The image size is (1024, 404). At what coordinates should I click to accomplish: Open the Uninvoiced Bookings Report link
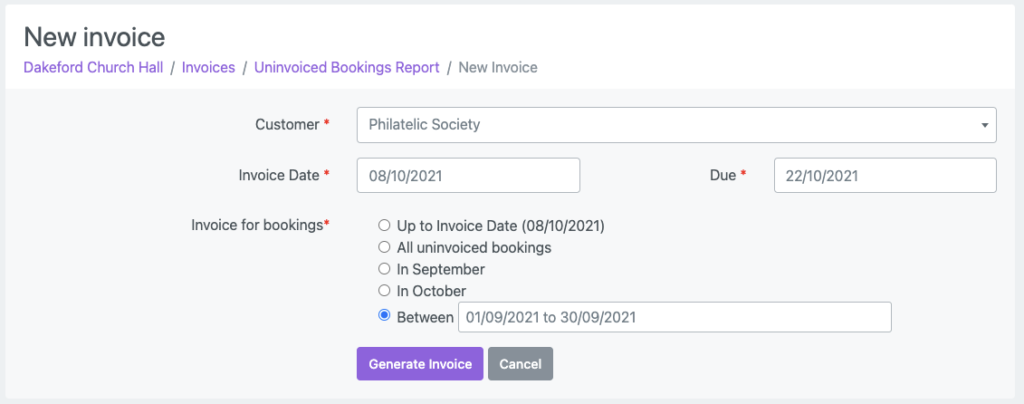point(347,67)
